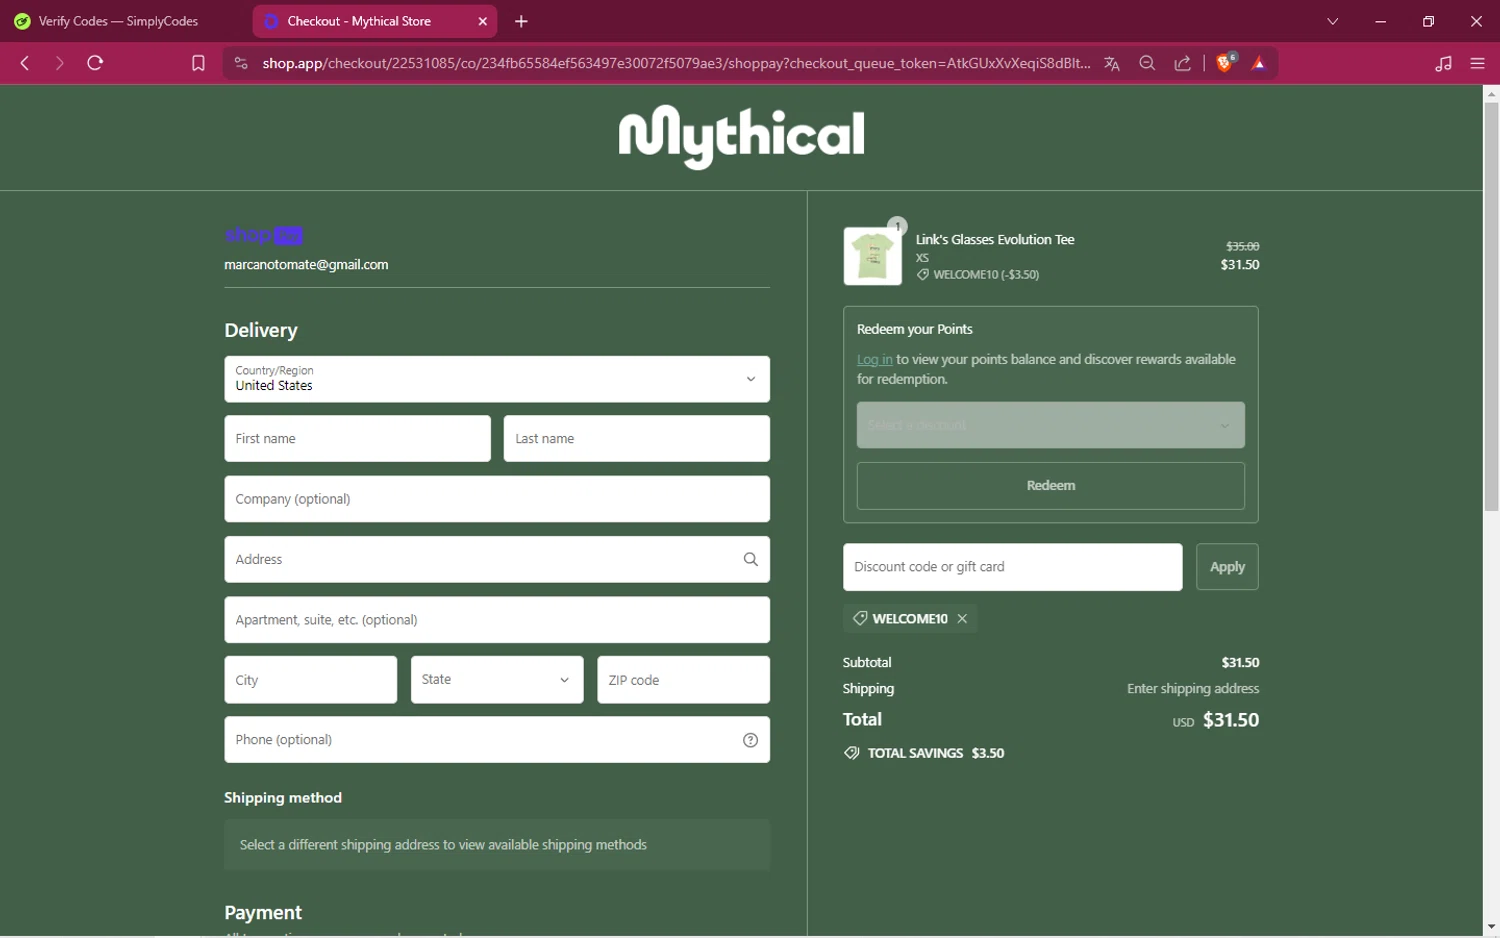Maximize or restore the browser window

1428,21
